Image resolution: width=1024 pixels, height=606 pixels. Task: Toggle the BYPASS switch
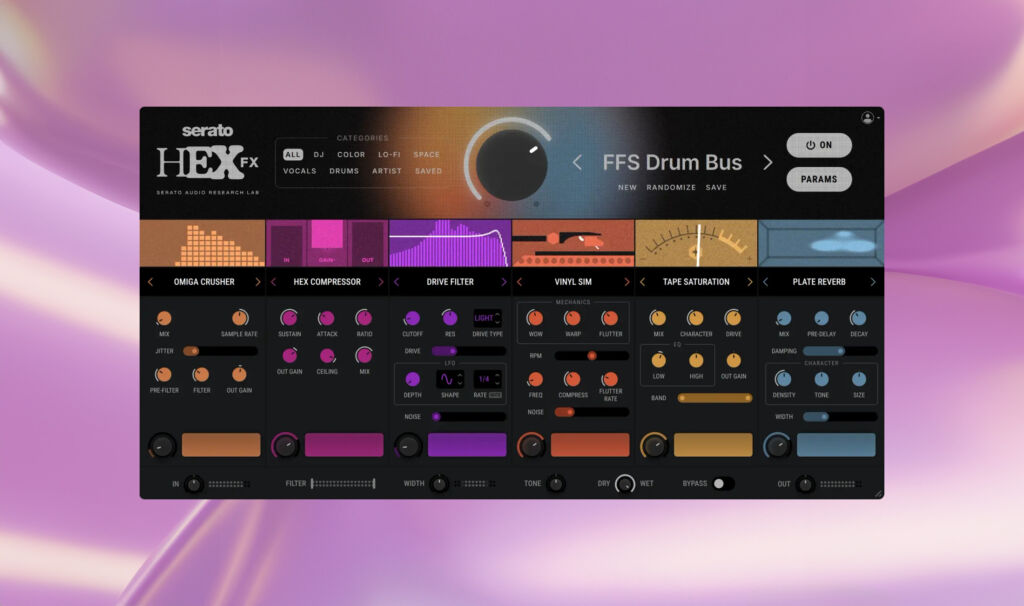pos(723,483)
